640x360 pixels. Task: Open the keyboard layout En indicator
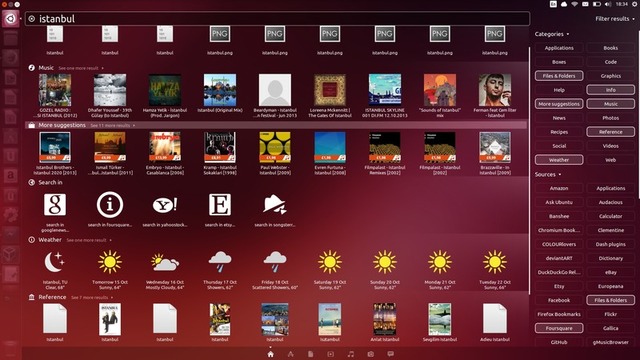(x=553, y=4)
